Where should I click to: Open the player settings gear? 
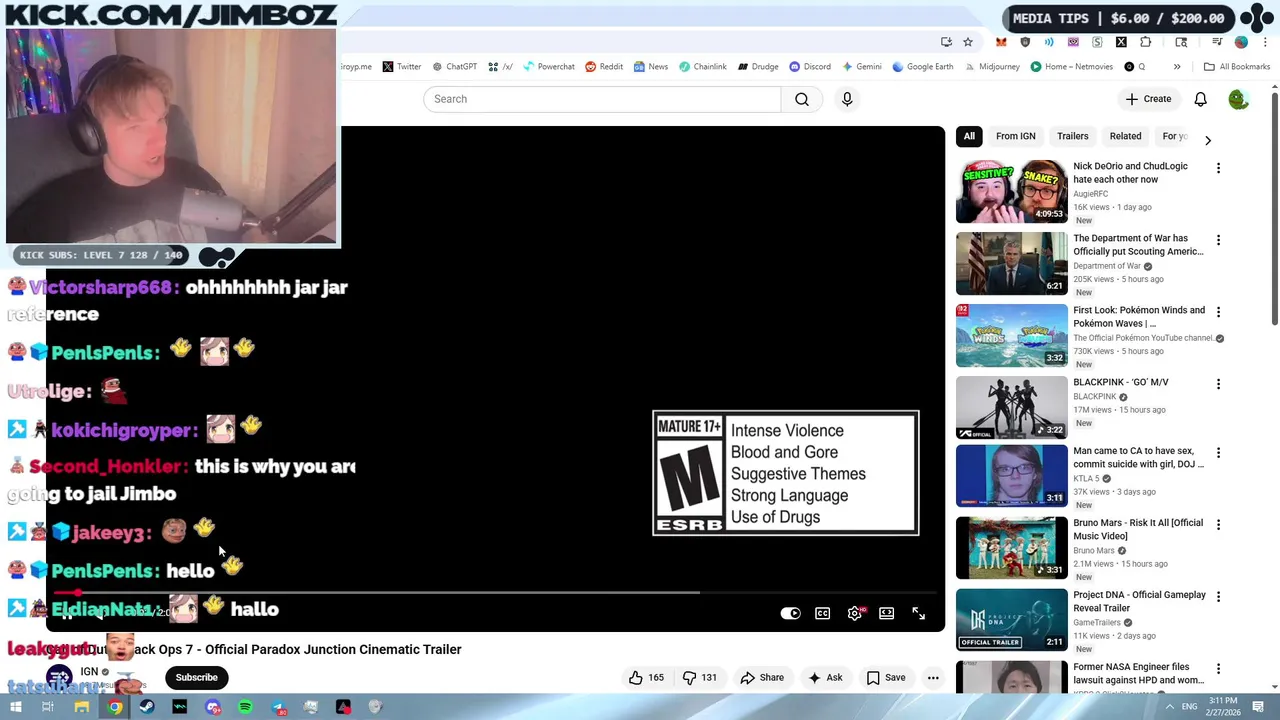click(854, 613)
